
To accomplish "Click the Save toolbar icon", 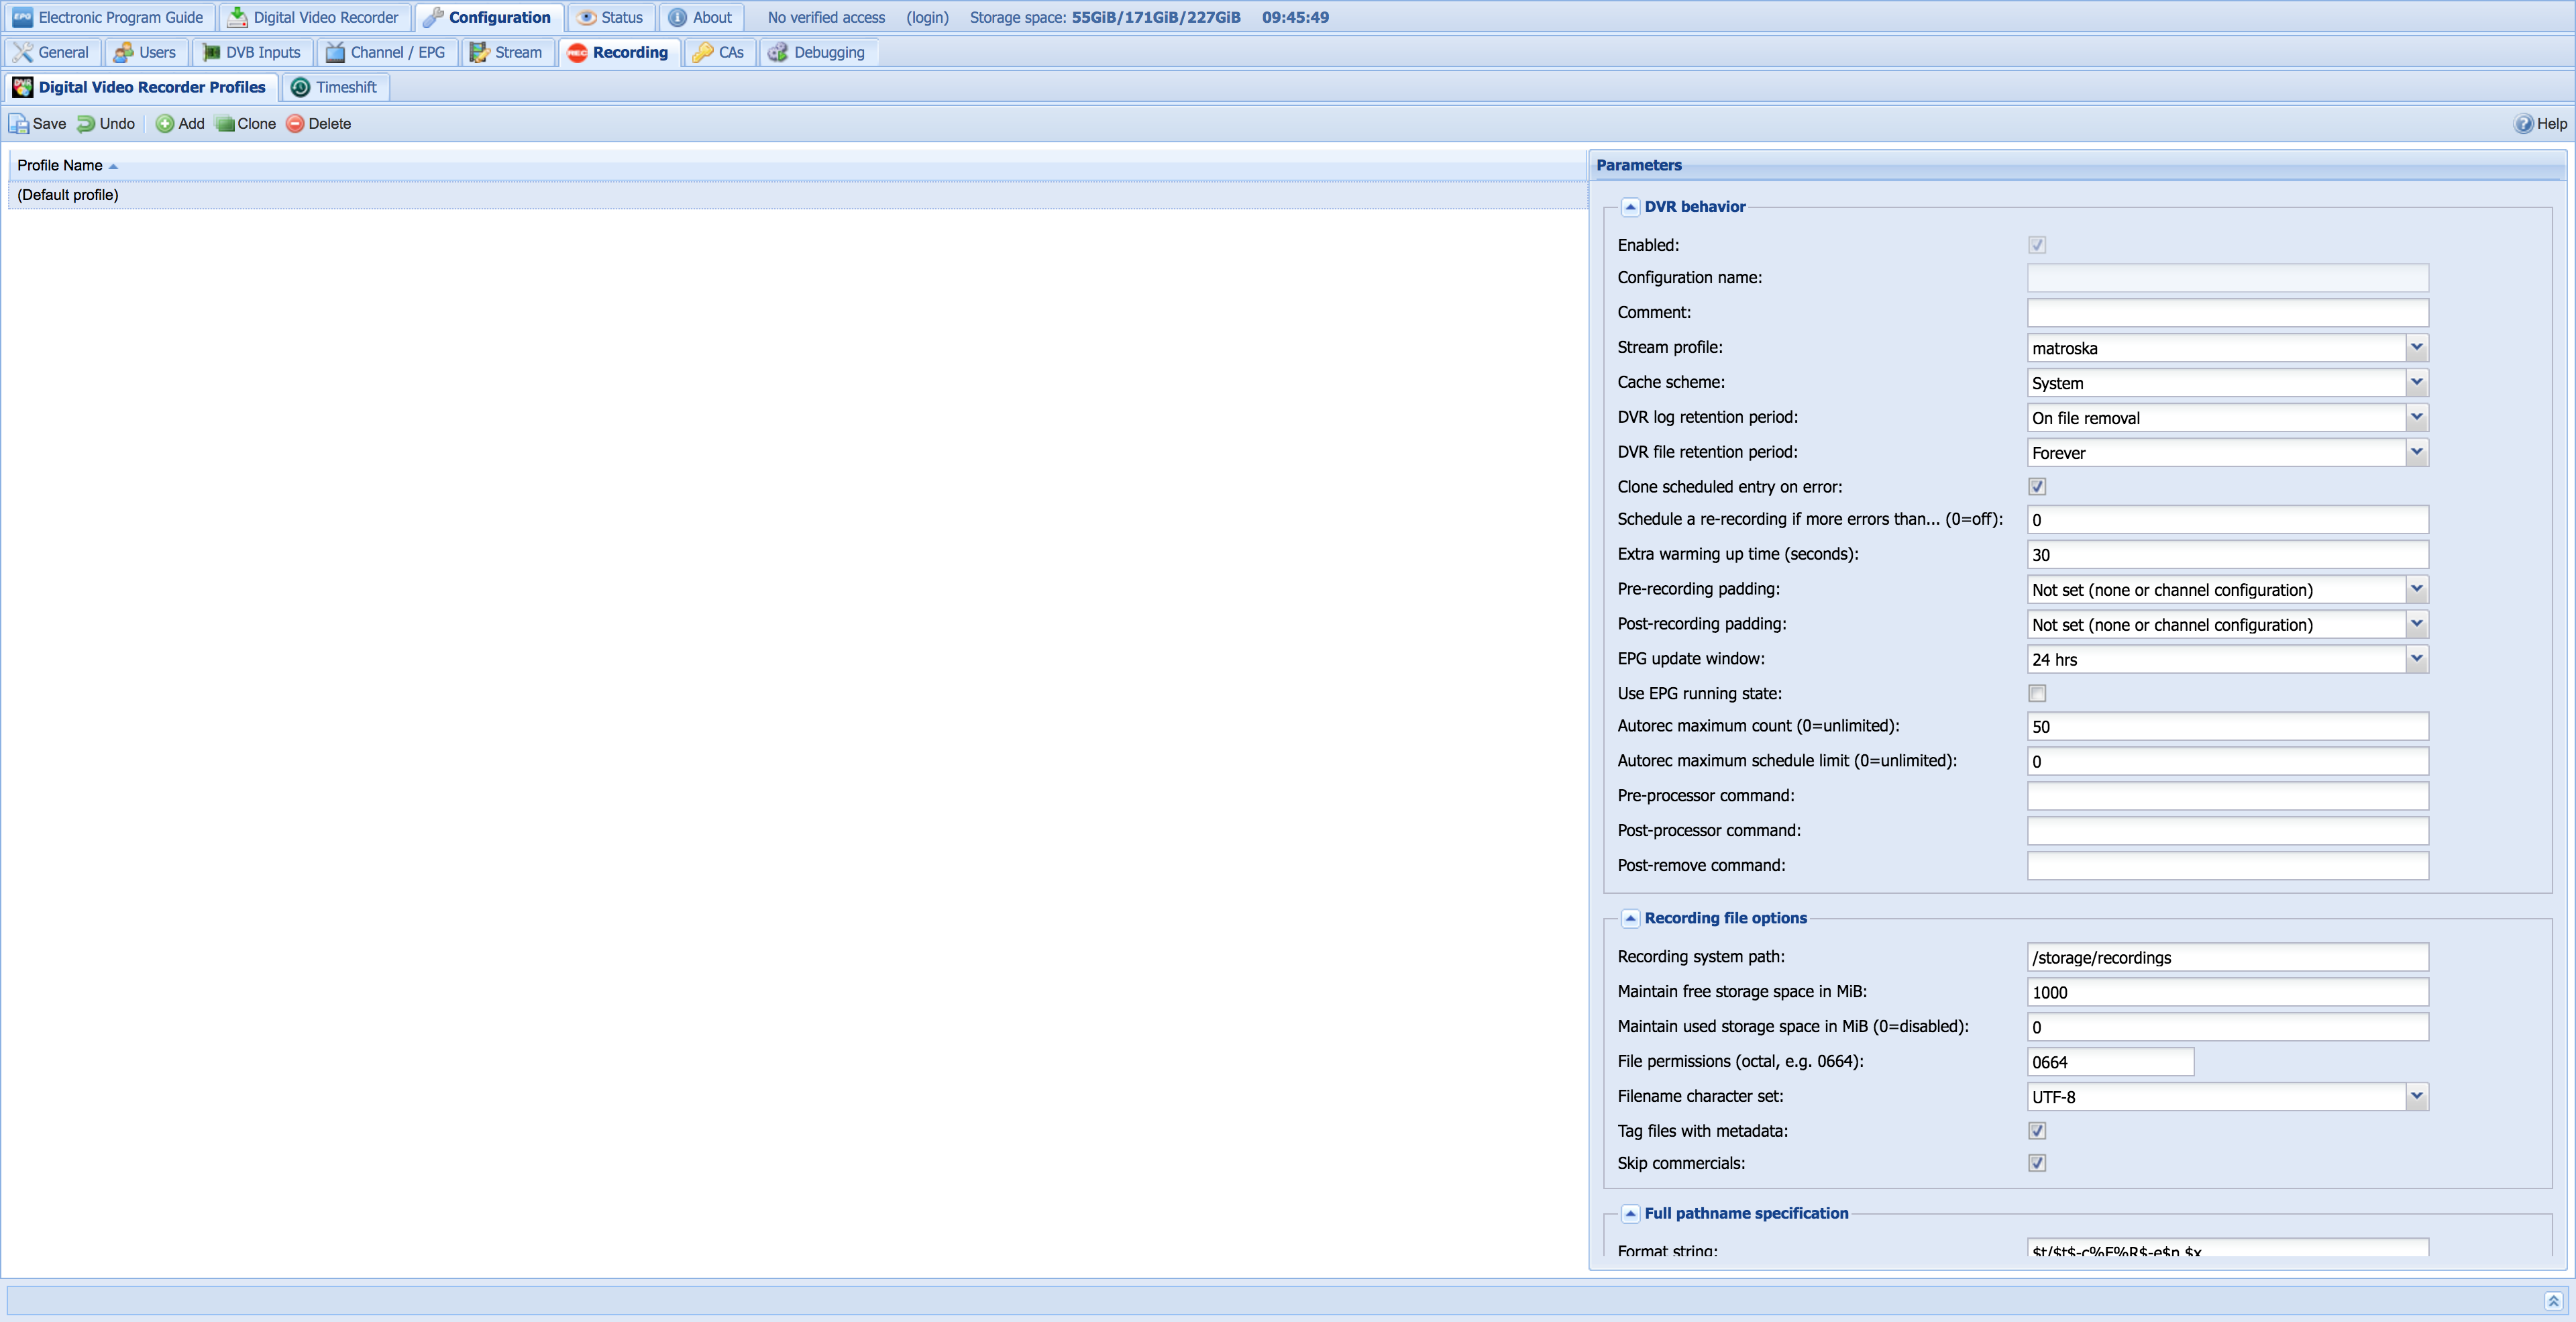I will [x=19, y=124].
